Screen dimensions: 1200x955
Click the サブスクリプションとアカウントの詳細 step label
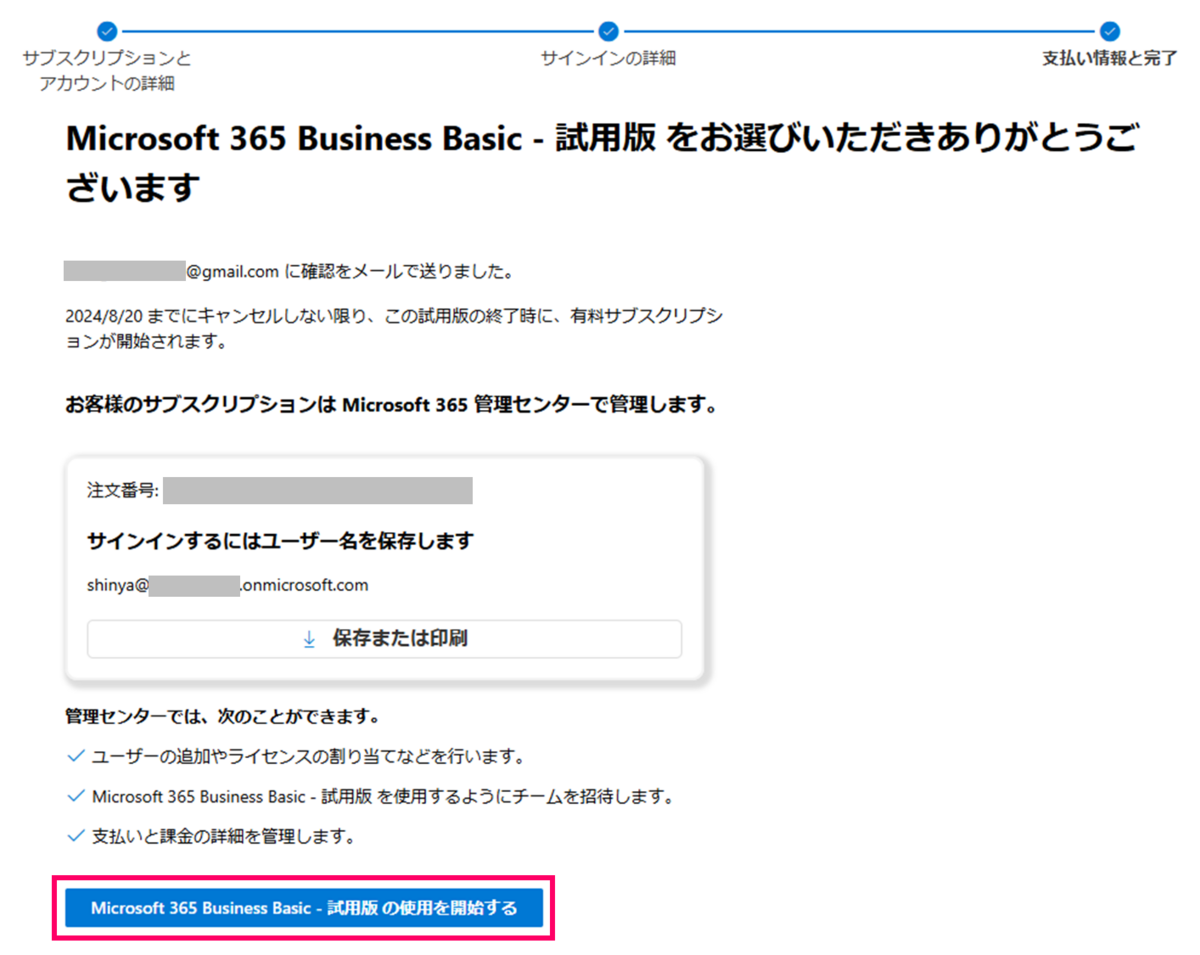[x=107, y=71]
